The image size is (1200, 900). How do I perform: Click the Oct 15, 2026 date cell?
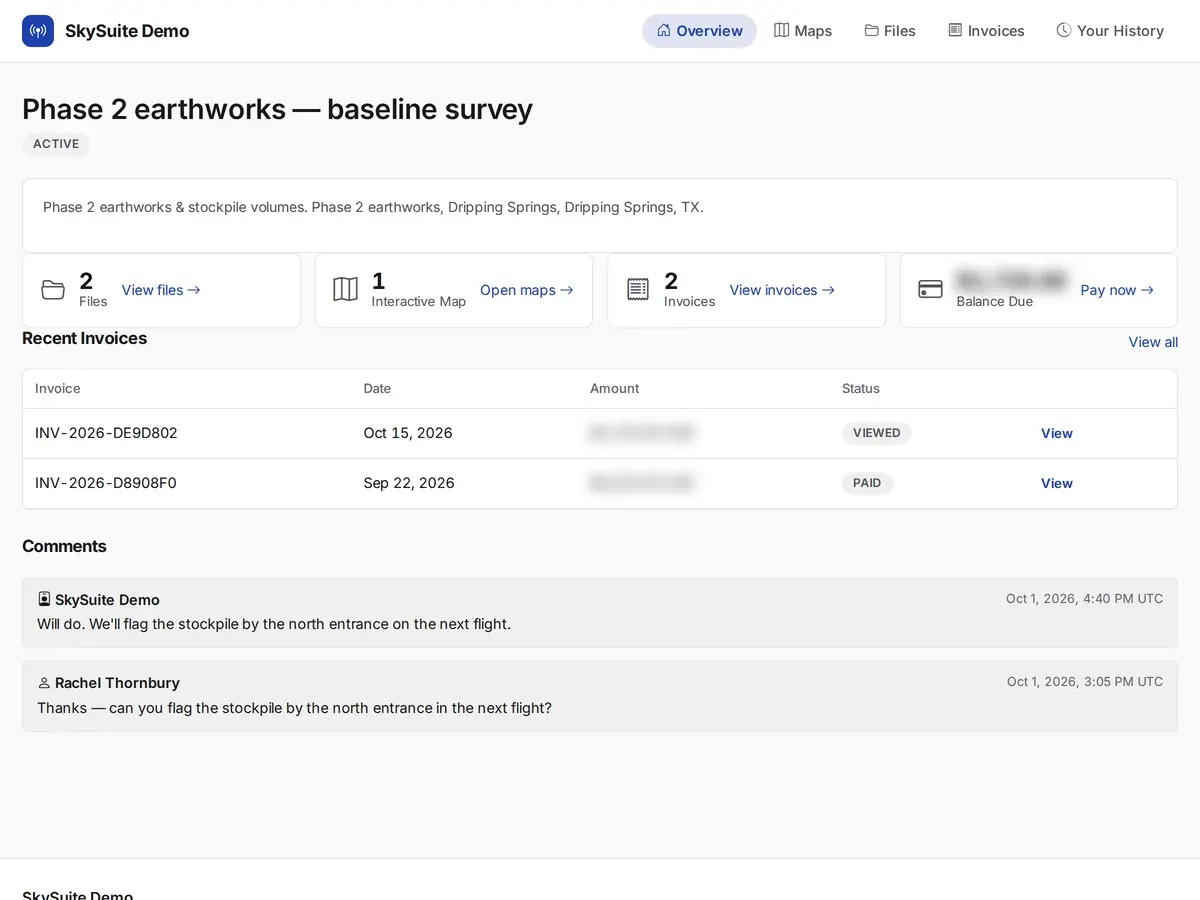point(408,433)
